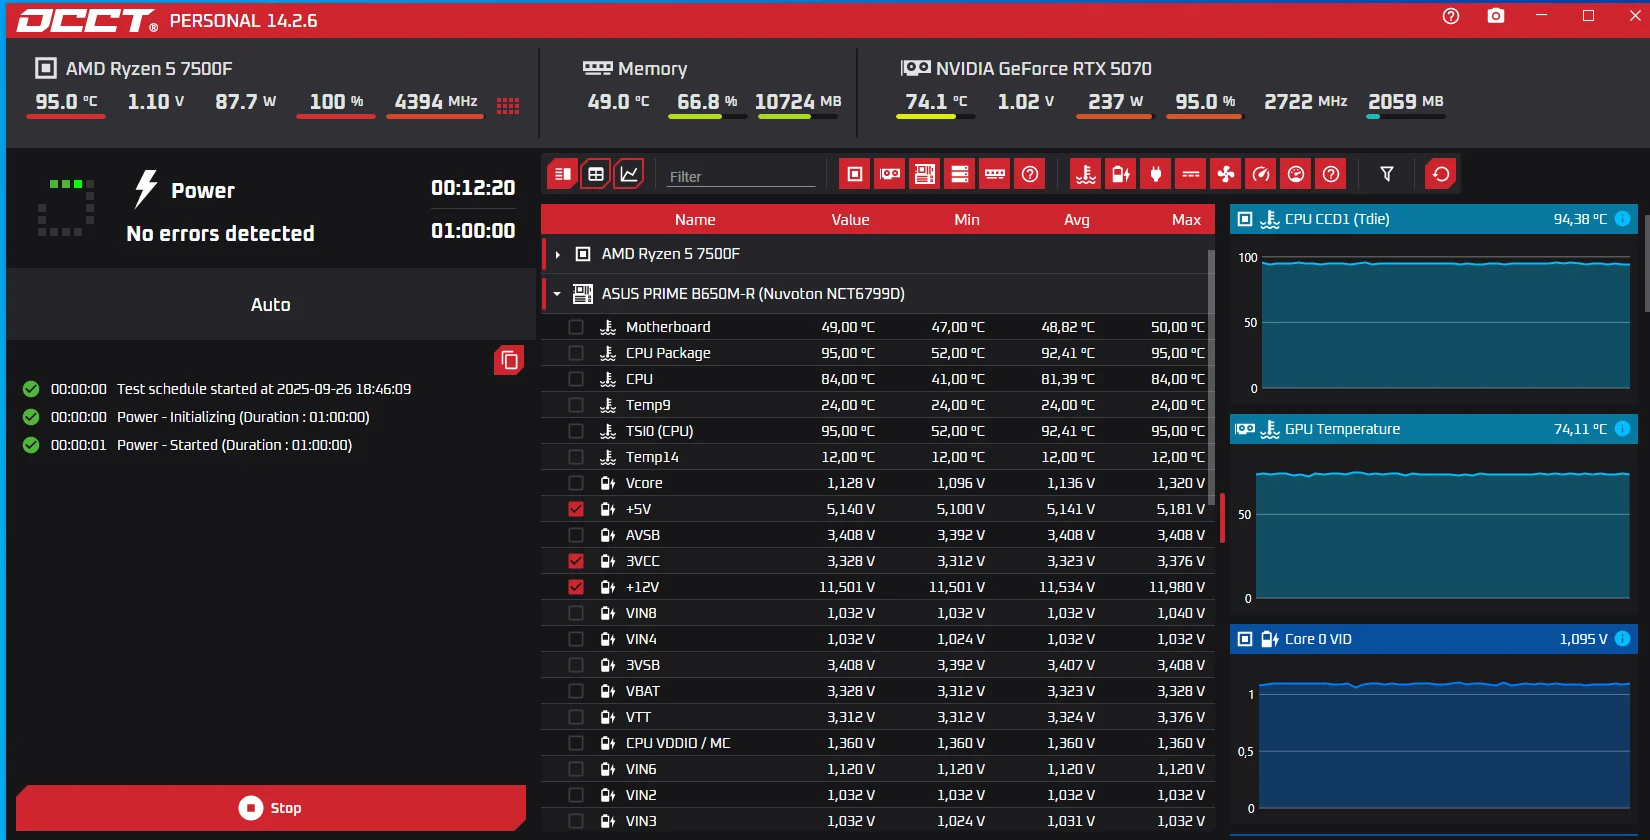Tick the TSI0 (CPU) checkbox
Viewport: 1650px width, 840px height.
click(x=576, y=431)
